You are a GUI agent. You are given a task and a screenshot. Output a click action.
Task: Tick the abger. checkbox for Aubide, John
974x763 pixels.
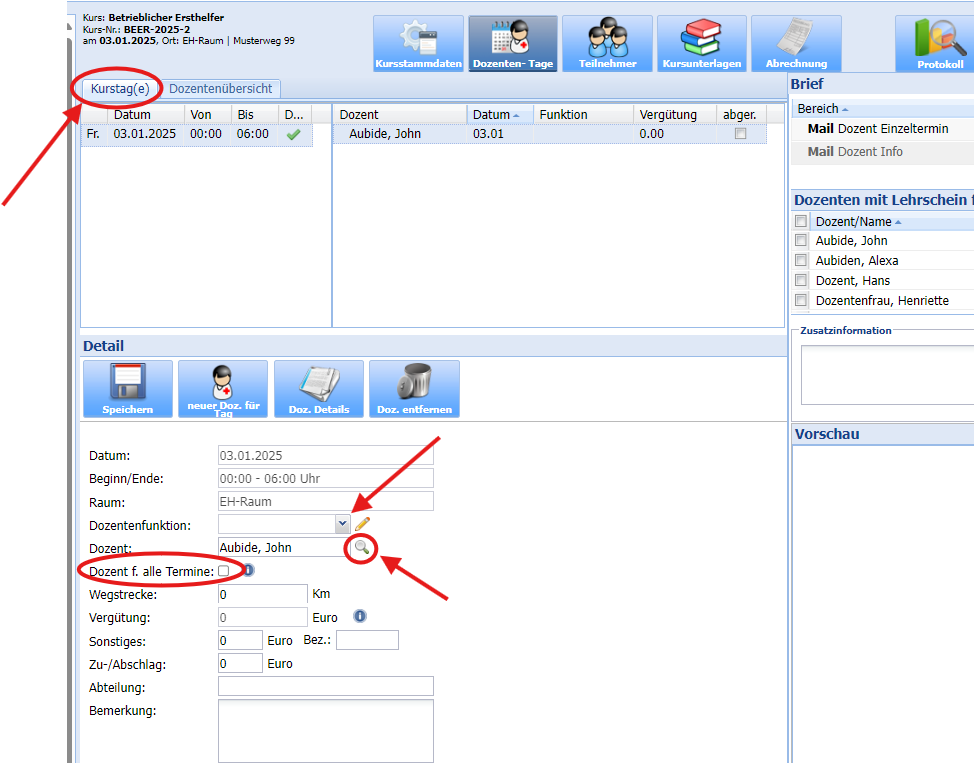pyautogui.click(x=740, y=134)
